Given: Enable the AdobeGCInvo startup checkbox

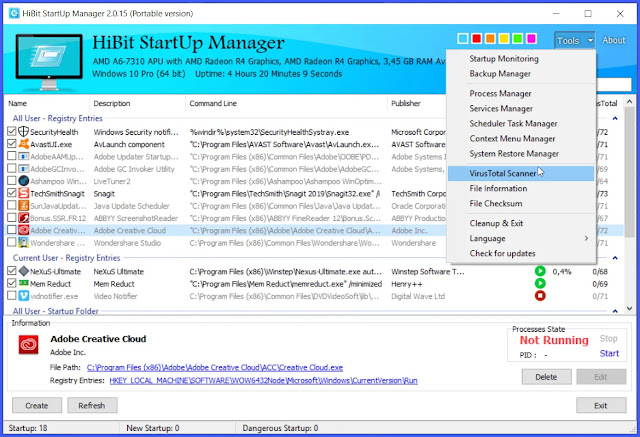Looking at the screenshot, I should pos(11,168).
